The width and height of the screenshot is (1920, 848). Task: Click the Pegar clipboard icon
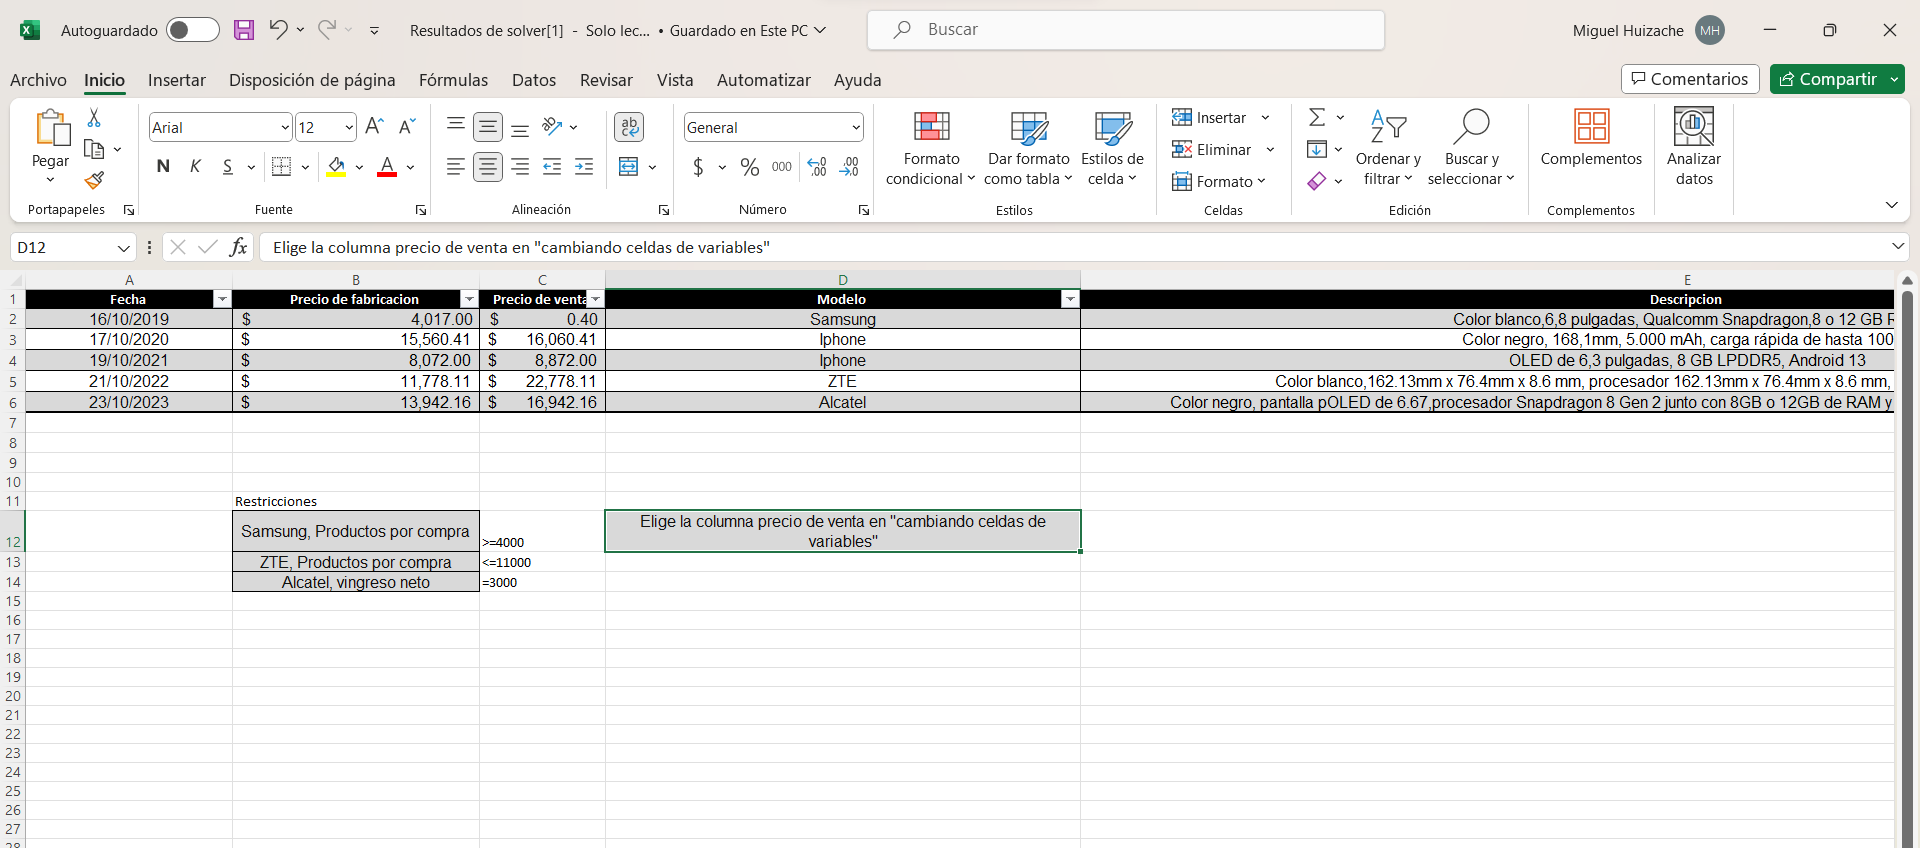[51, 129]
